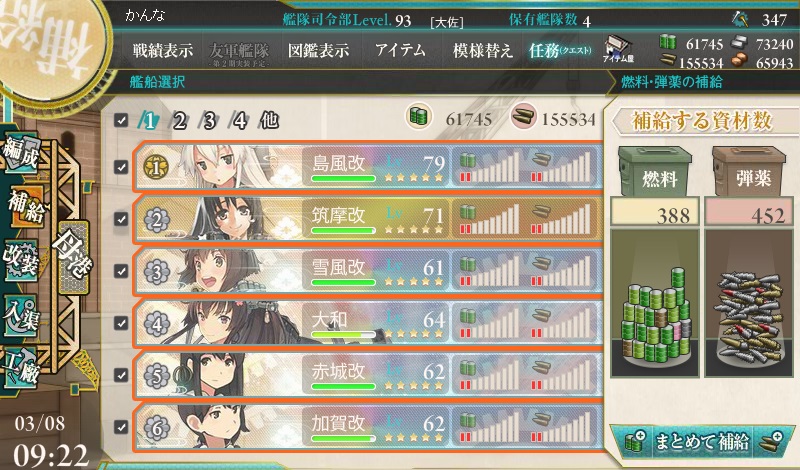
Task: Click the まとめて補給 resupply all button
Action: click(702, 441)
